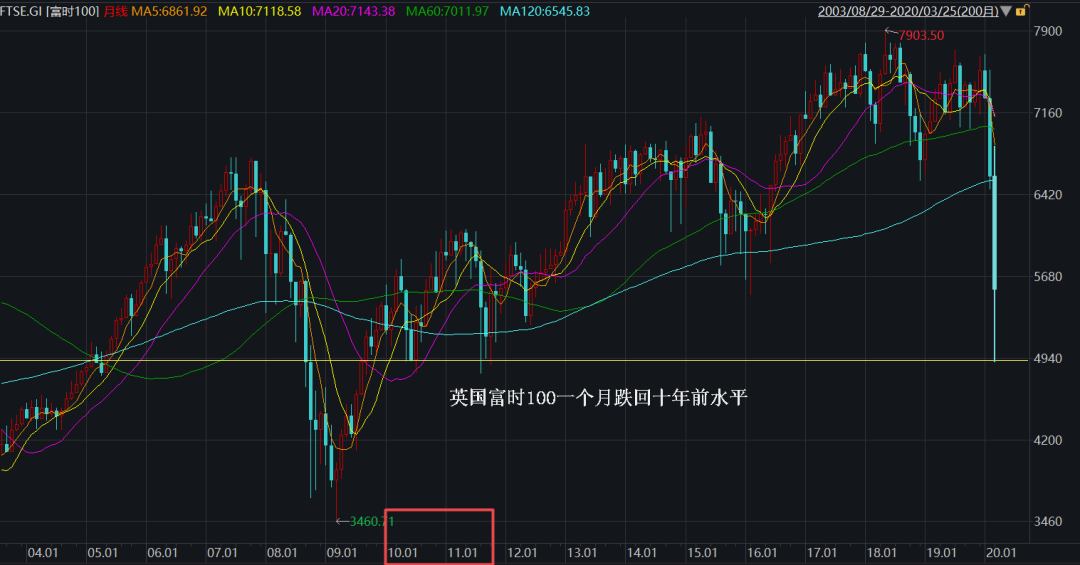This screenshot has height=565, width=1080.
Task: Click the 12.01 time axis label
Action: [x=522, y=553]
